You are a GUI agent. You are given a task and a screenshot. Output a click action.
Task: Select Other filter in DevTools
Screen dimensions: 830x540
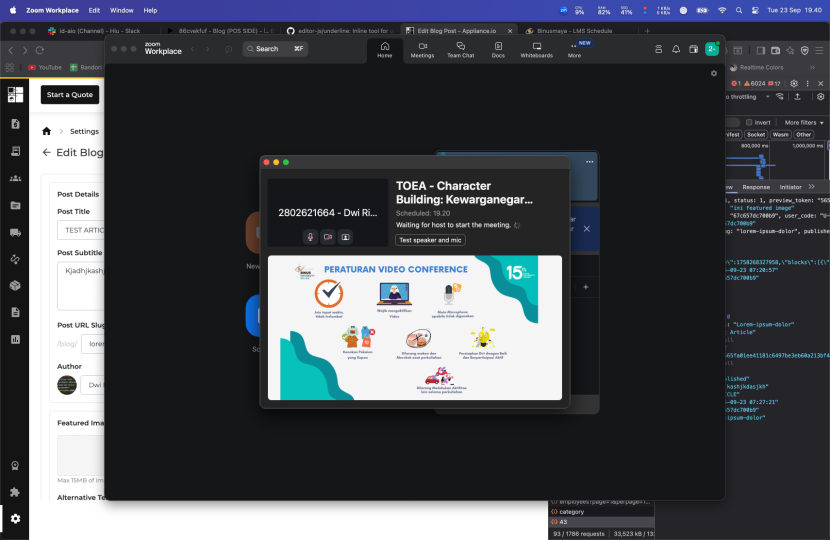(x=804, y=134)
